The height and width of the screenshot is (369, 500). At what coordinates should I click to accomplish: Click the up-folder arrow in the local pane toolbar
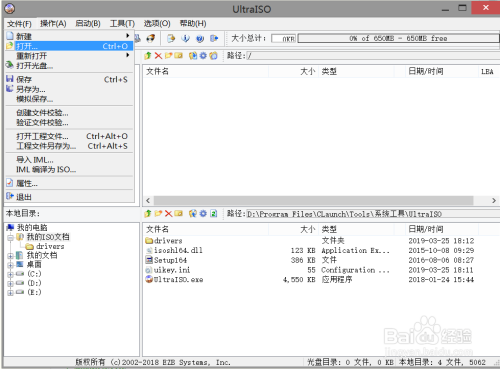pos(148,213)
